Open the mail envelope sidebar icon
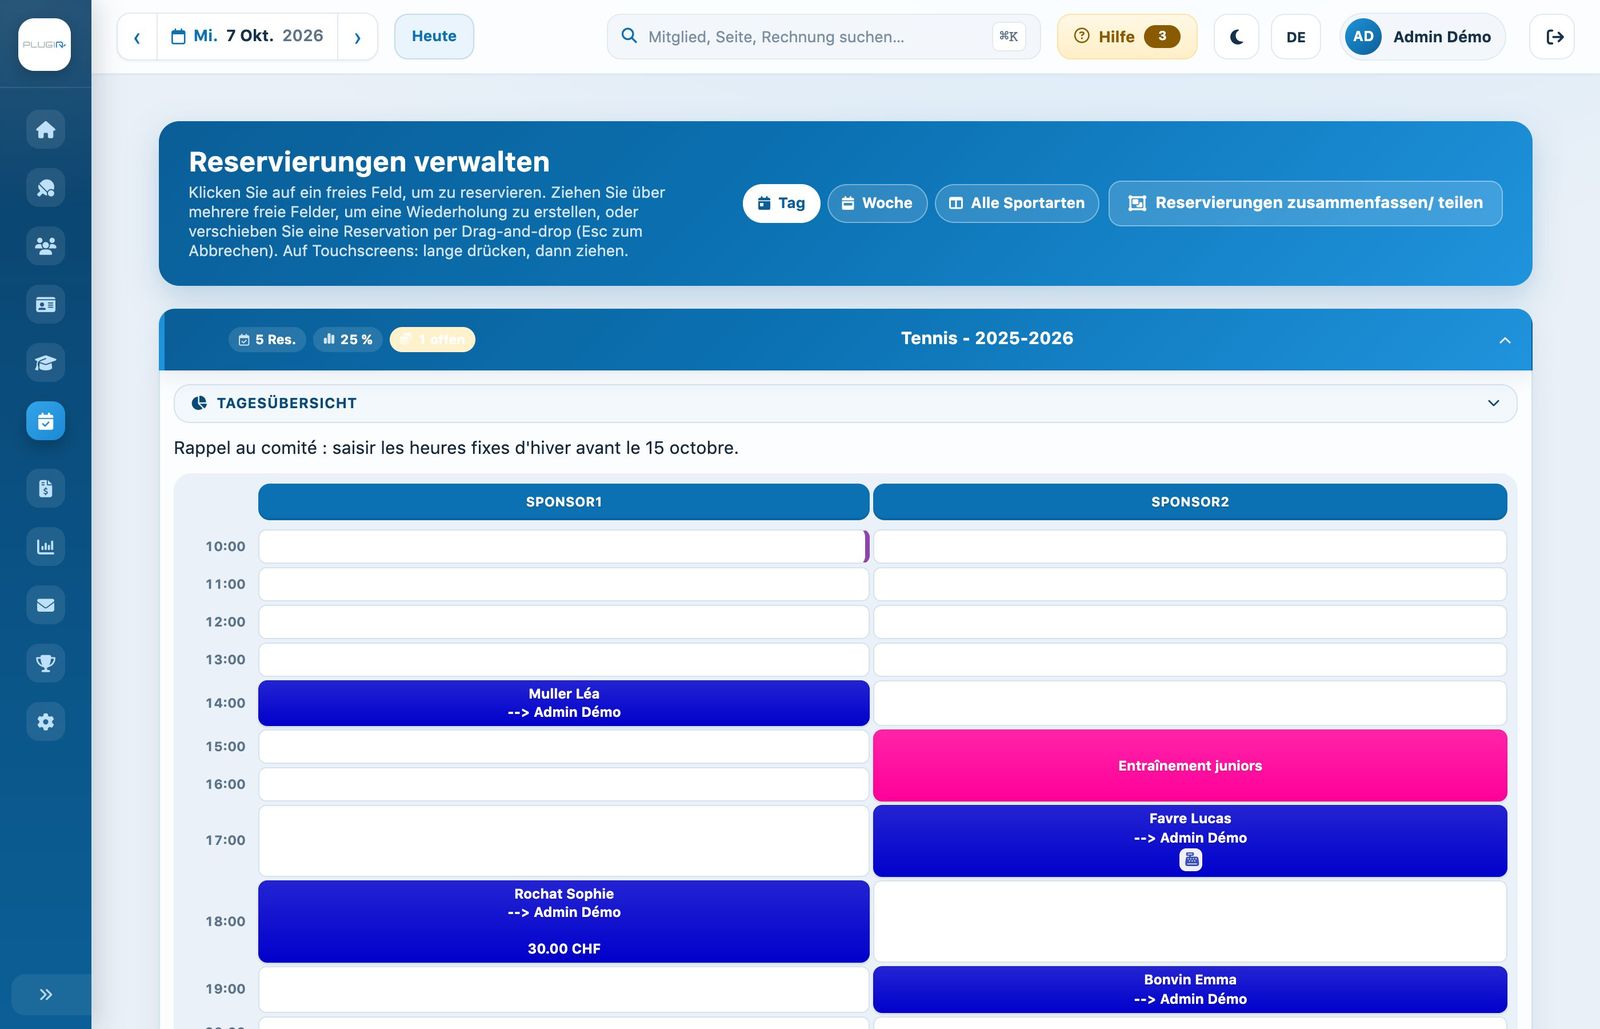Image resolution: width=1600 pixels, height=1029 pixels. click(x=45, y=605)
